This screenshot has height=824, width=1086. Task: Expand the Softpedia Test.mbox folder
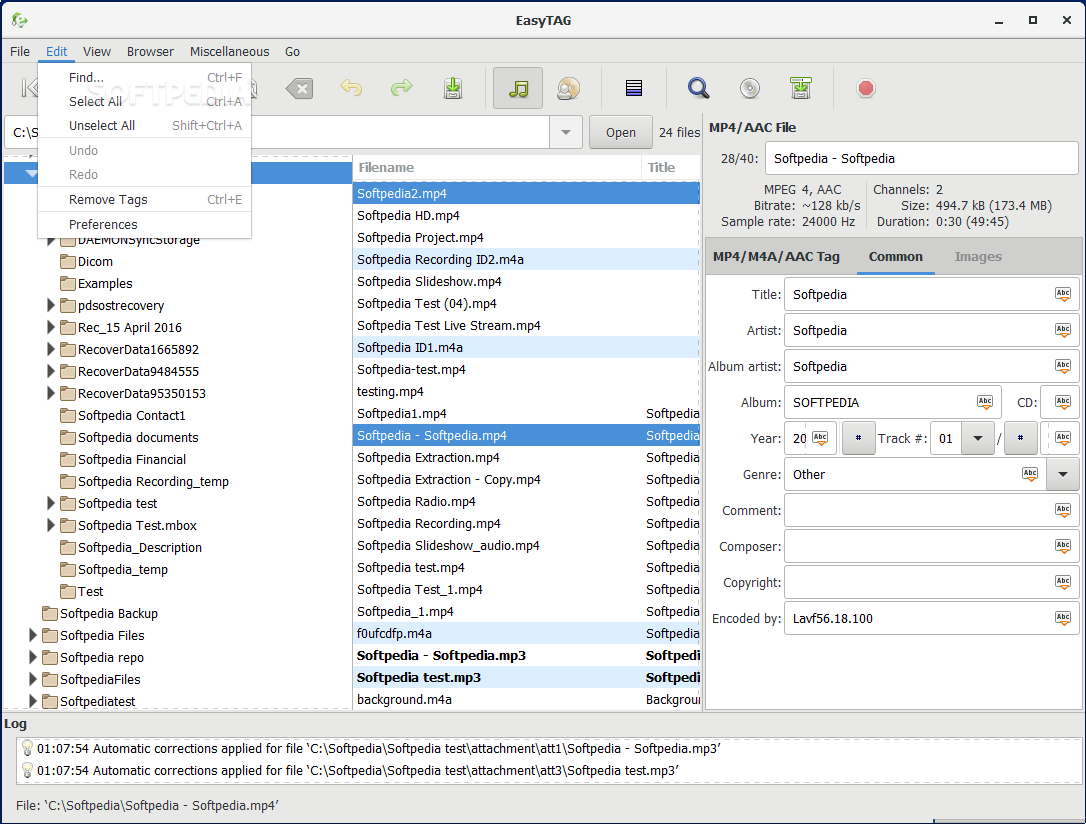pos(50,526)
